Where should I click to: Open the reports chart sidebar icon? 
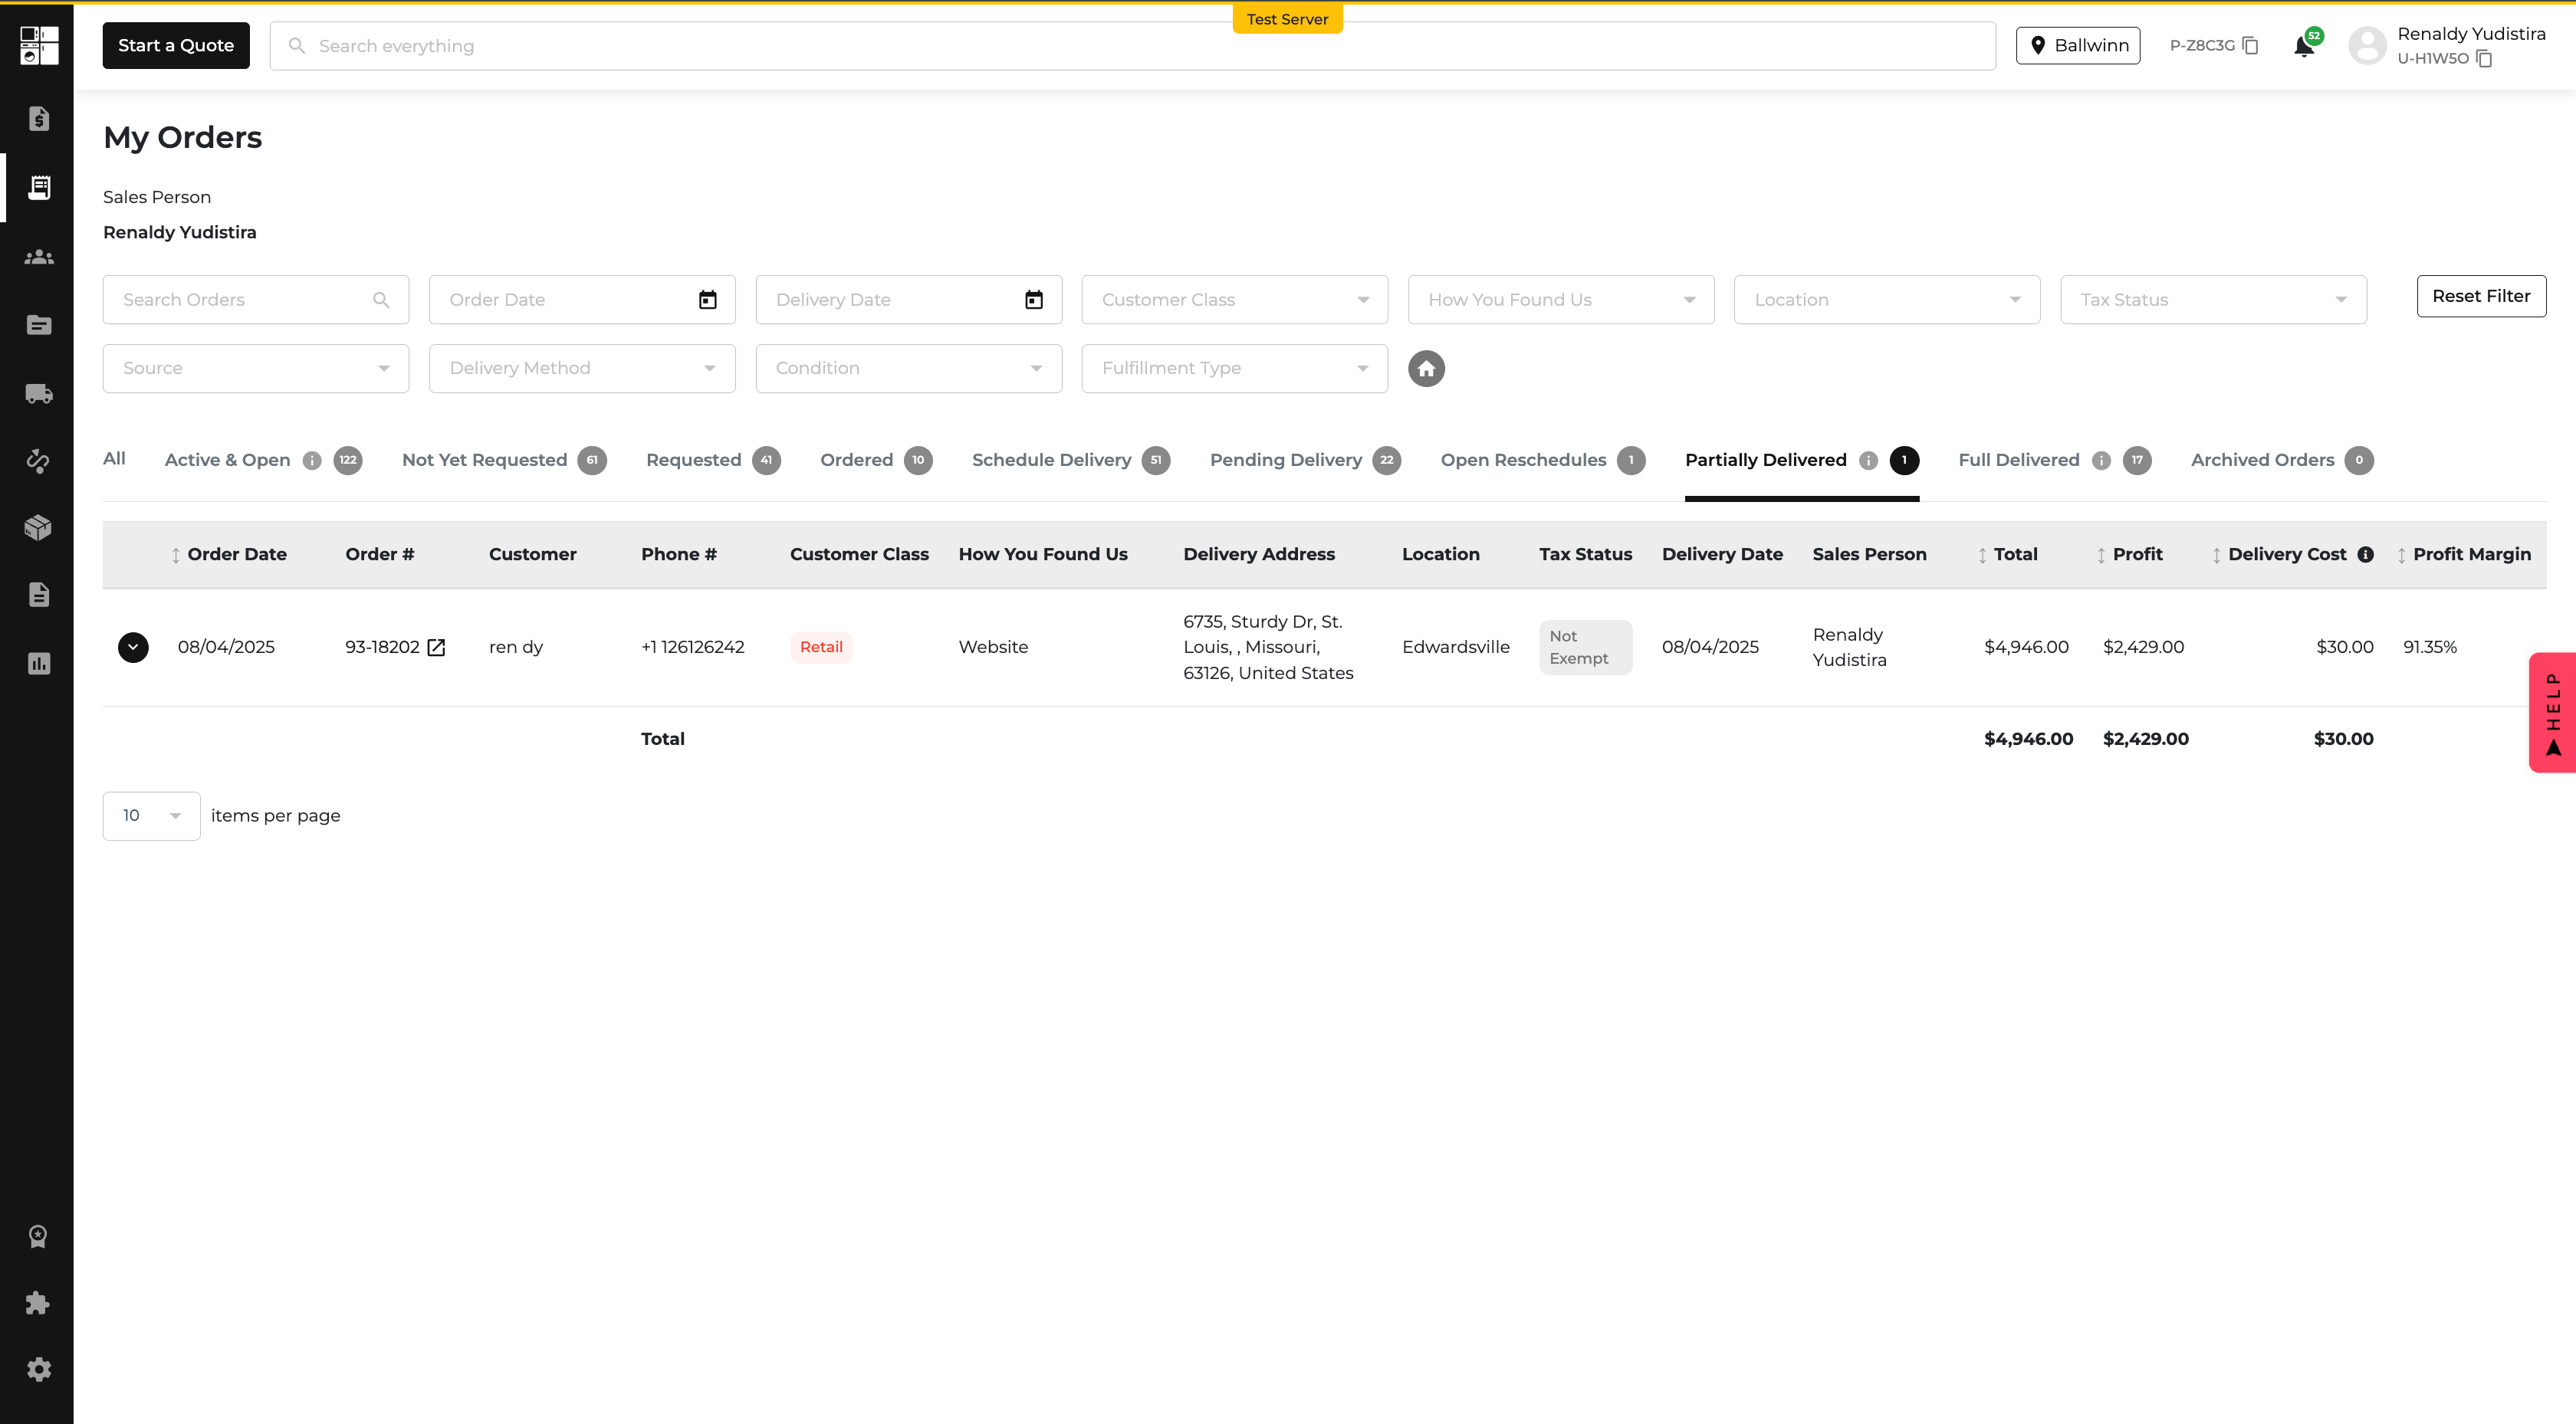pyautogui.click(x=38, y=663)
